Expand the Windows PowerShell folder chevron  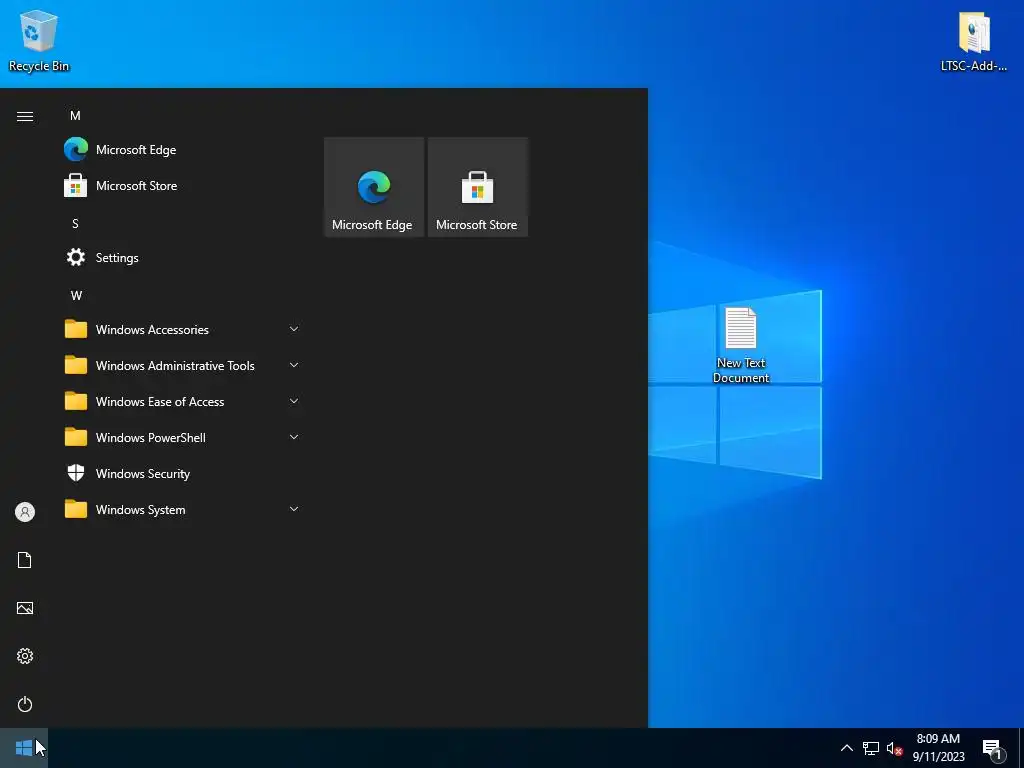coord(294,437)
